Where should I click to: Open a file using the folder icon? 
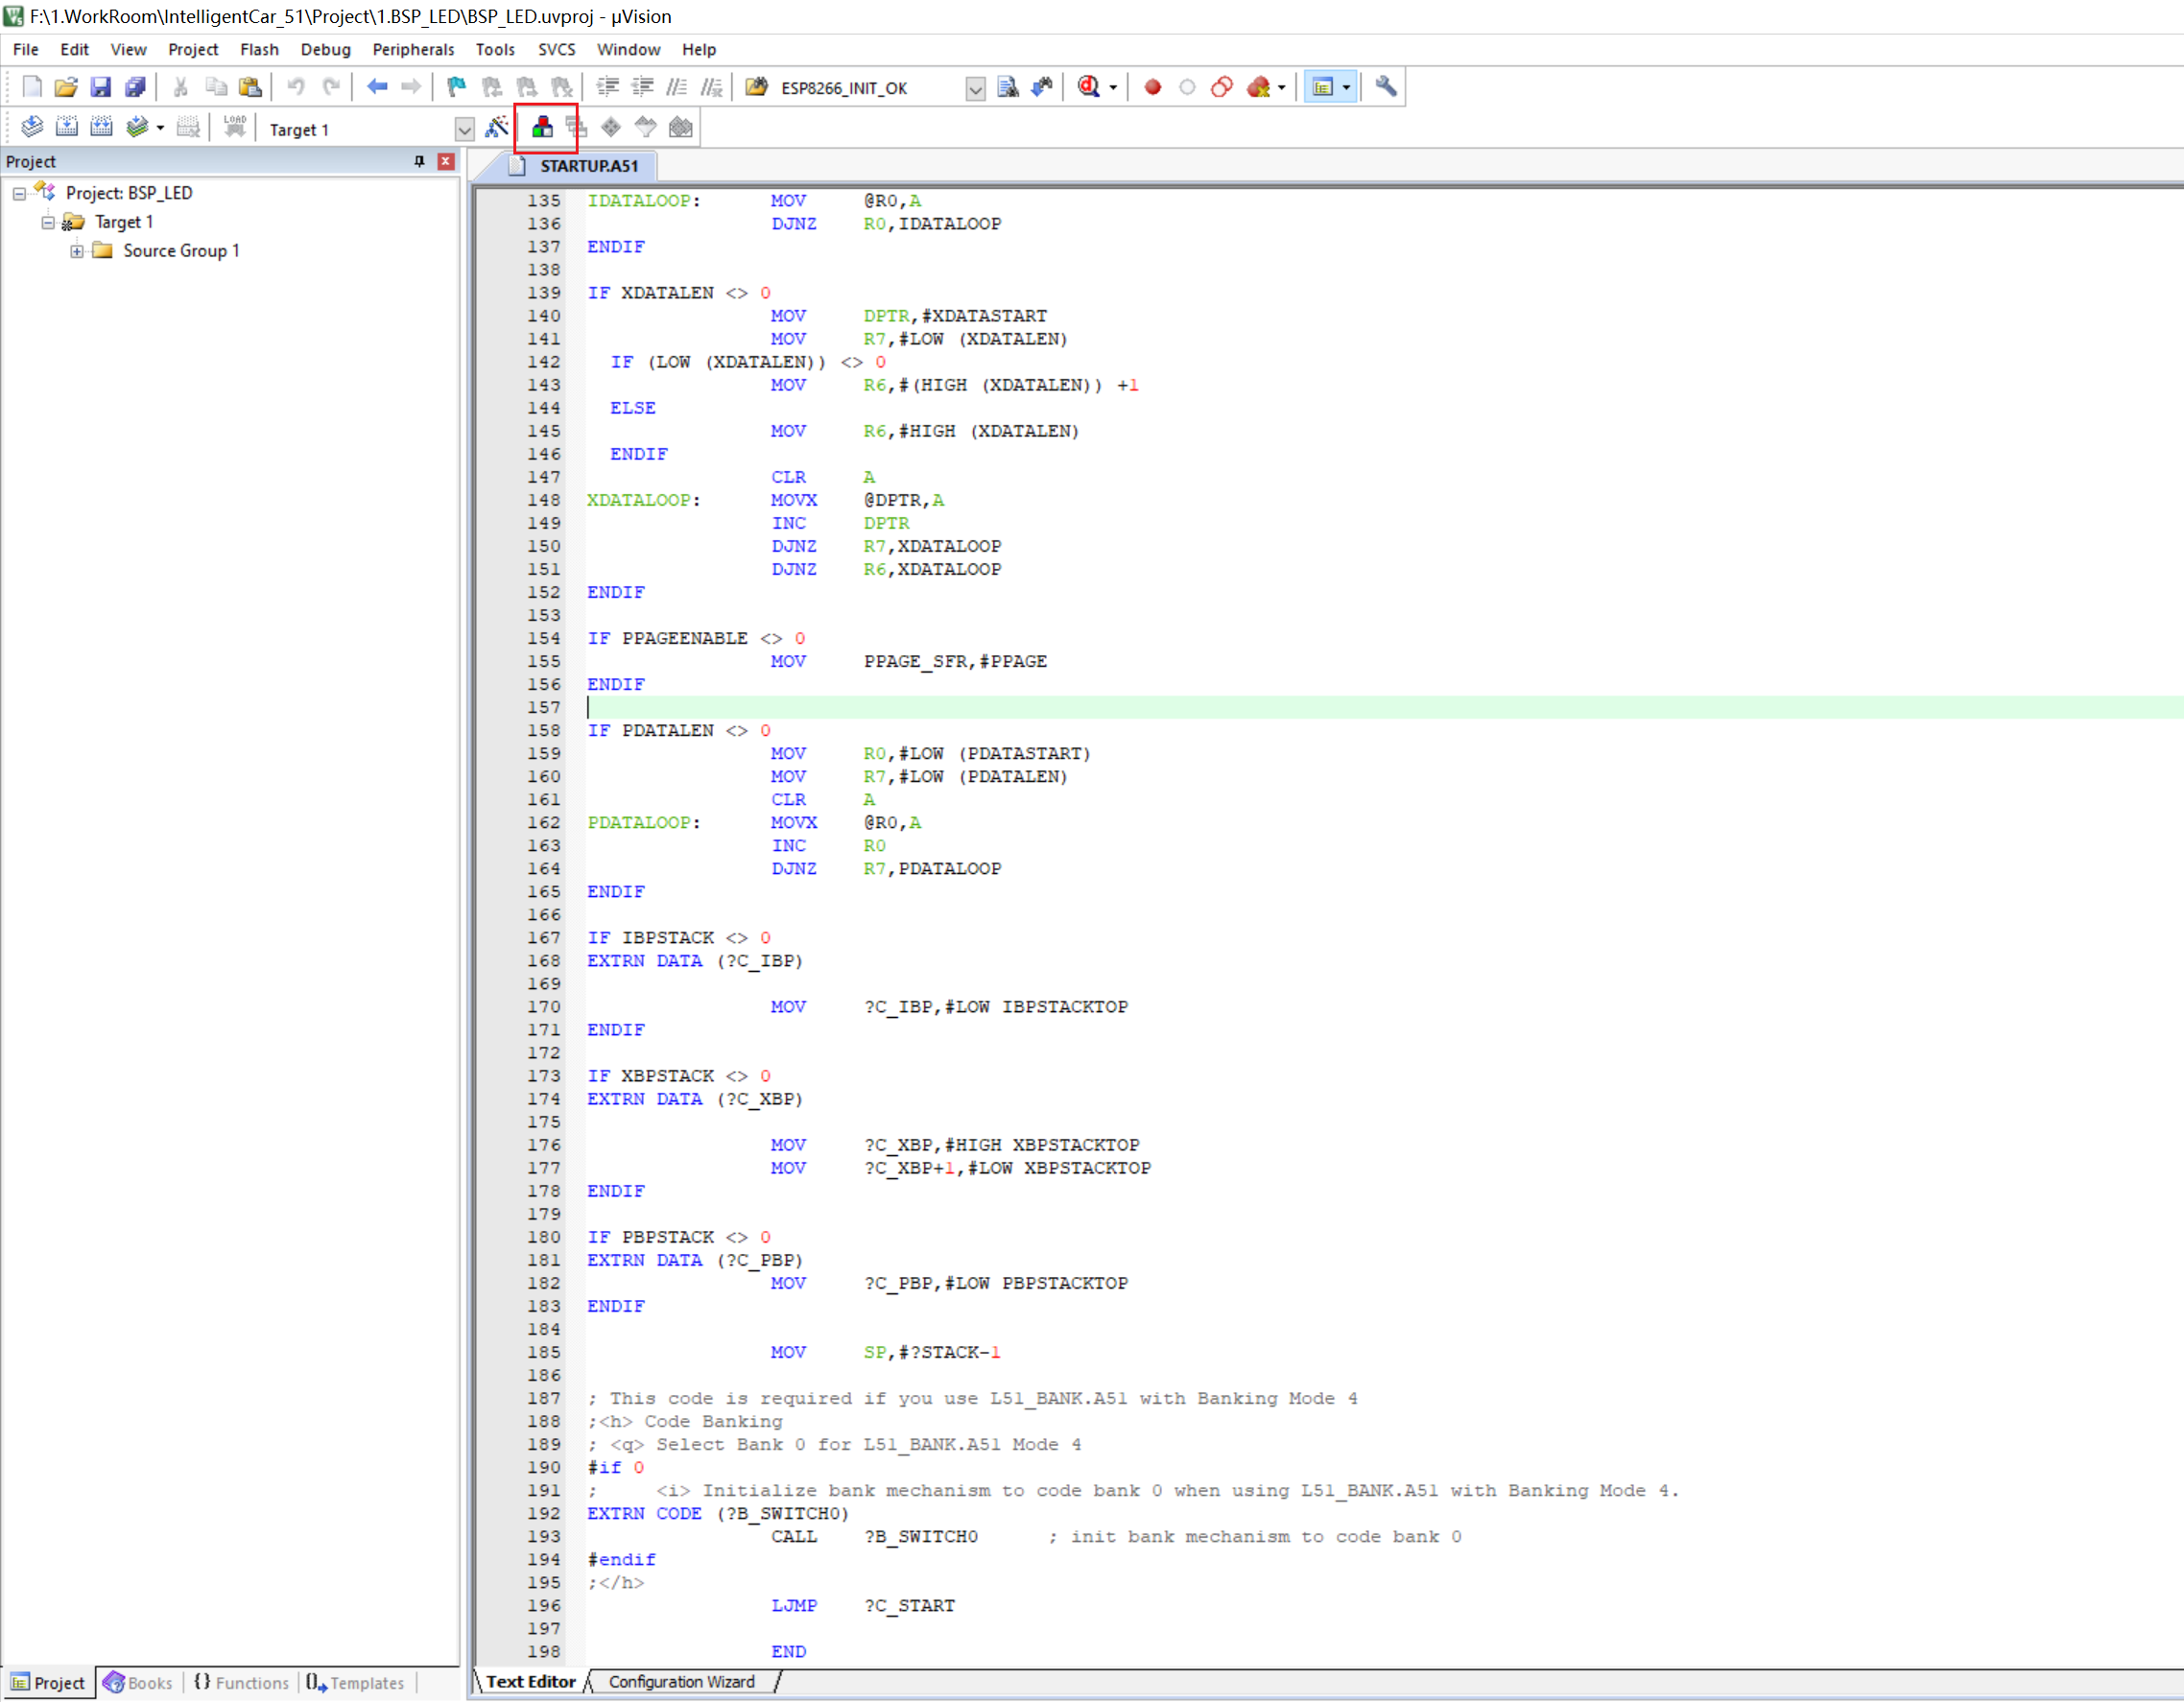click(66, 87)
